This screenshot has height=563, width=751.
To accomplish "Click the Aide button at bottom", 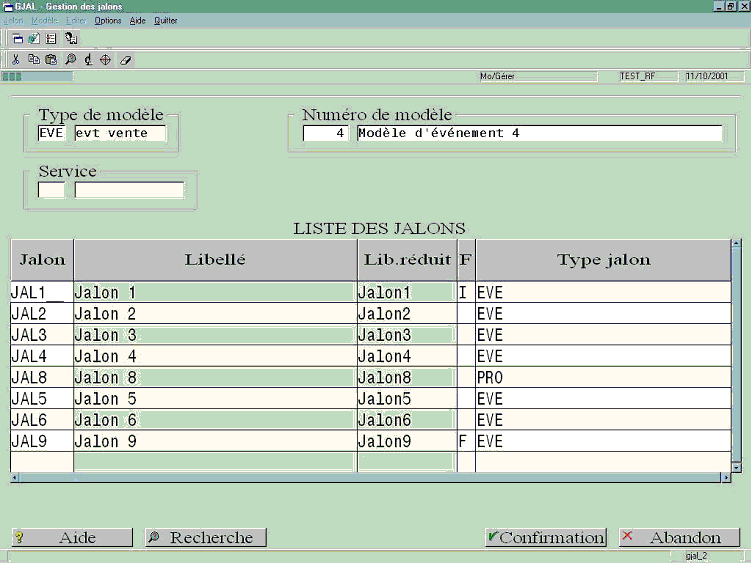I will pos(72,537).
